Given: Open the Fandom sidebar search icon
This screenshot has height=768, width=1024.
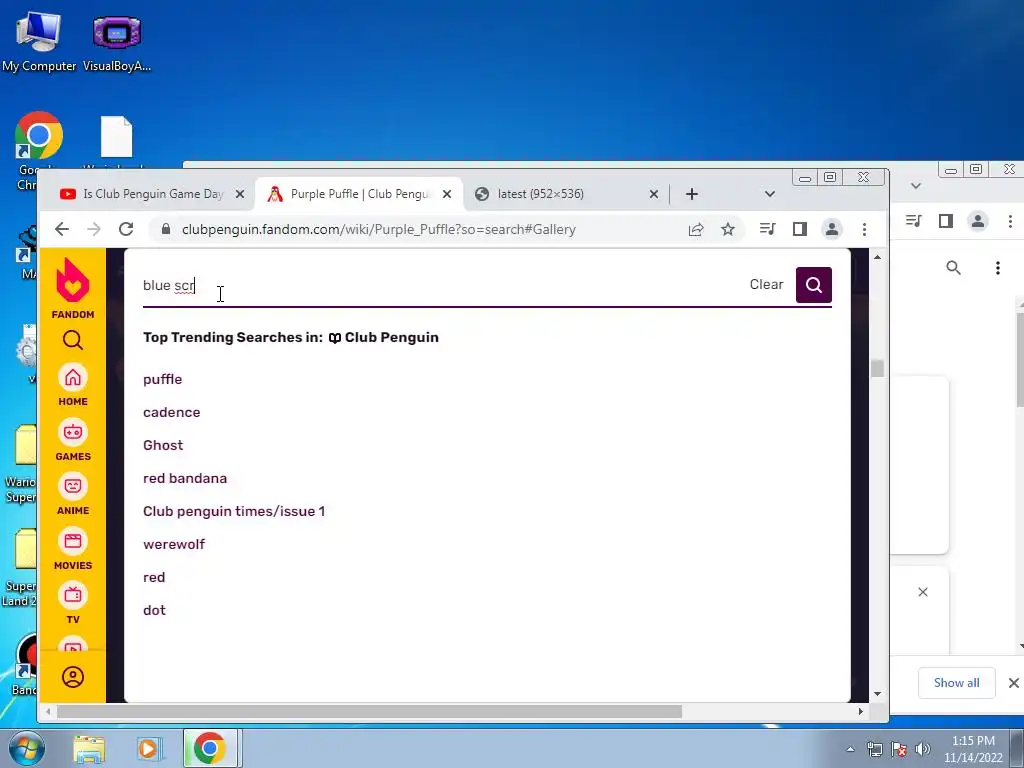Looking at the screenshot, I should pyautogui.click(x=72, y=340).
